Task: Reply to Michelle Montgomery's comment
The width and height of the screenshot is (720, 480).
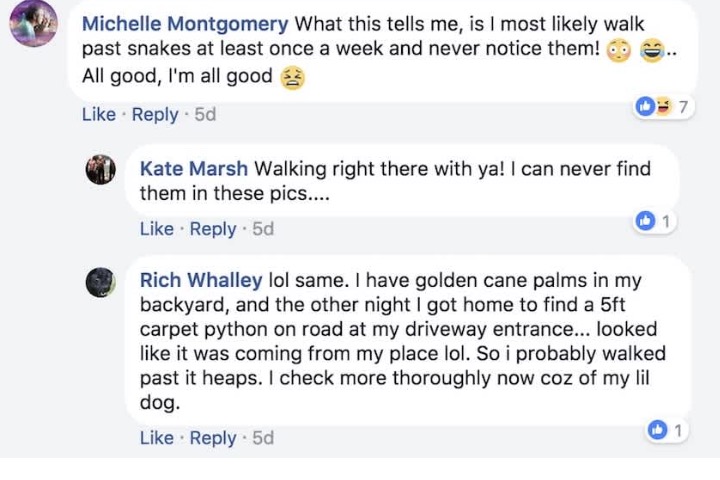Action: [155, 114]
